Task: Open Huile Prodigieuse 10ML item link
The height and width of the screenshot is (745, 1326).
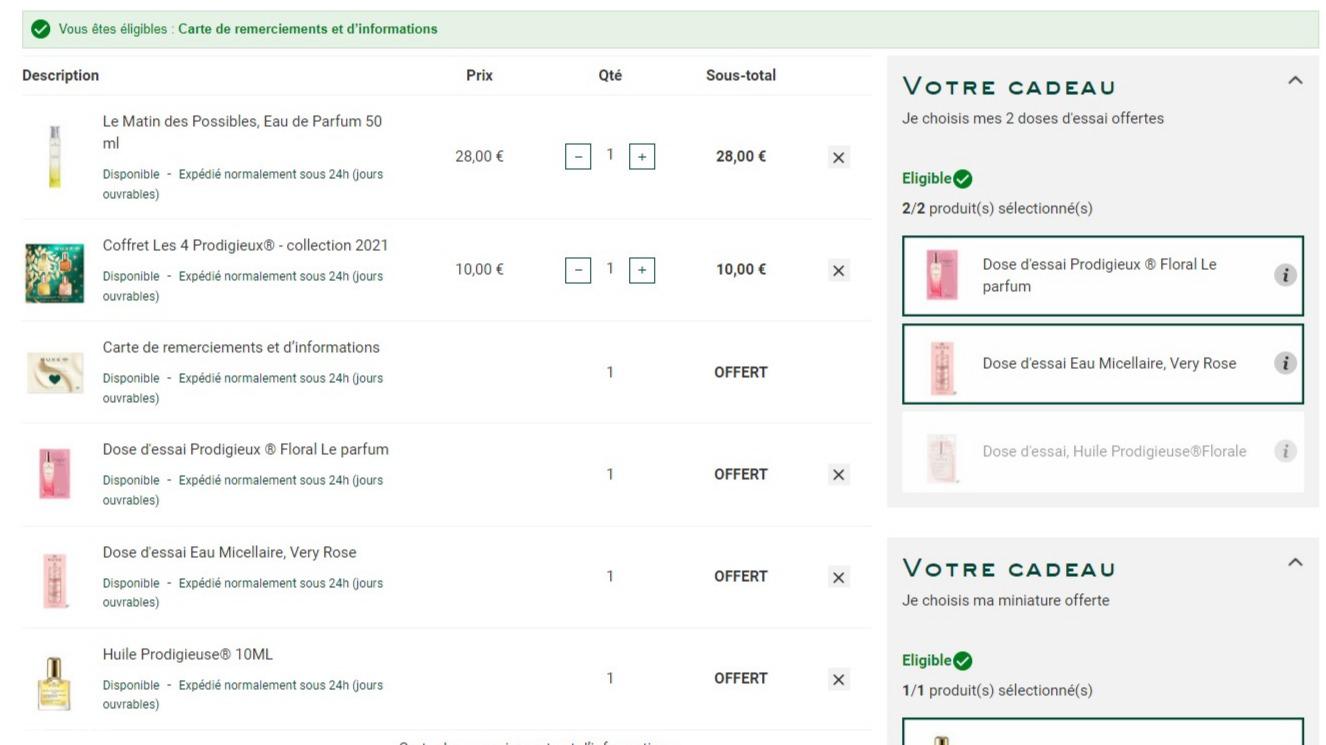Action: tap(187, 655)
